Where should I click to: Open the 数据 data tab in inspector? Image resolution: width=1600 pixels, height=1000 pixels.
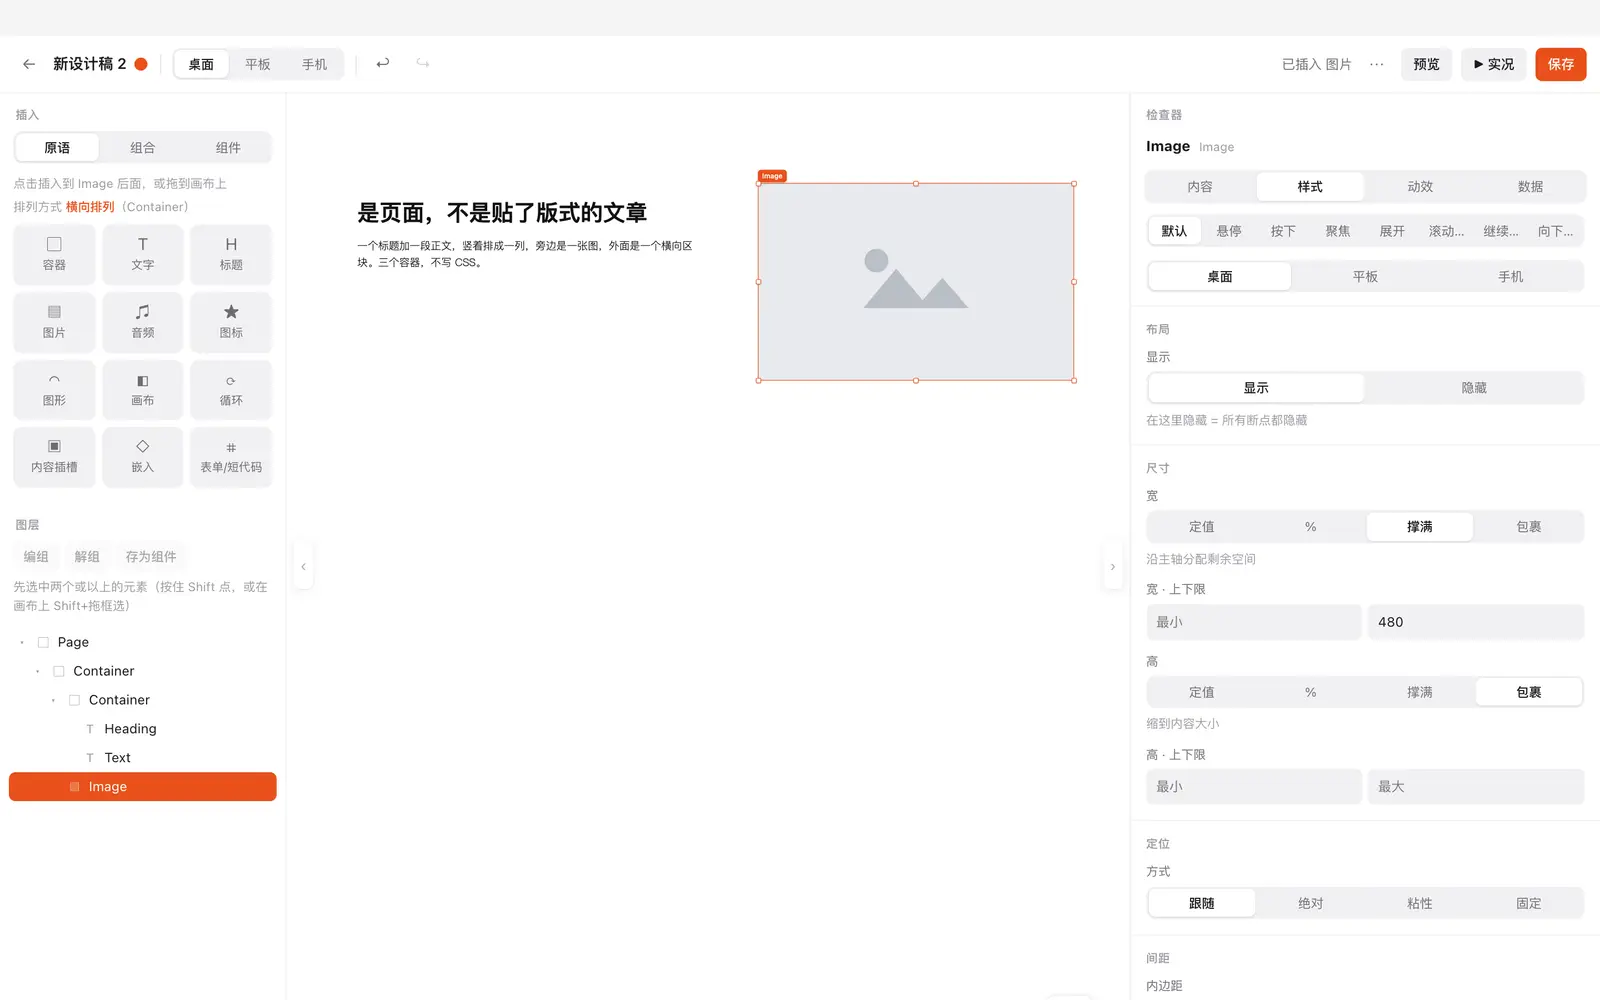click(x=1530, y=187)
